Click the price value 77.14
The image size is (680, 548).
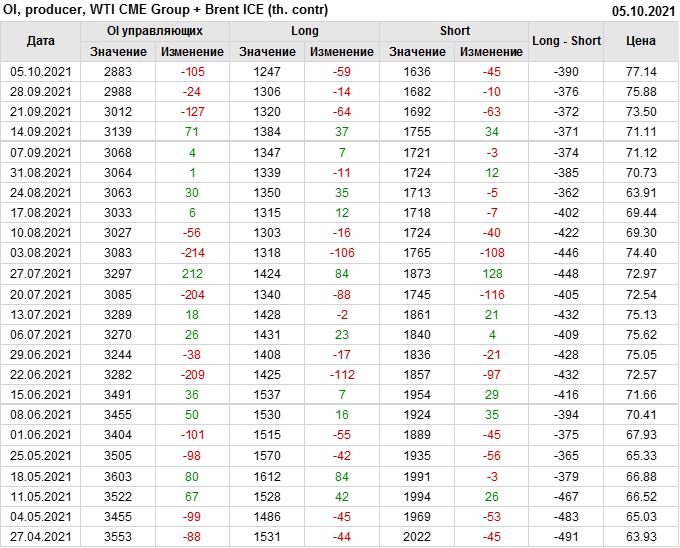pyautogui.click(x=640, y=72)
